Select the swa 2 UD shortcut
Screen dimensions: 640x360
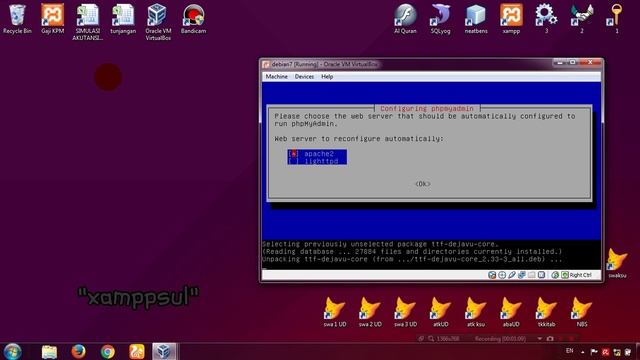[x=370, y=312]
